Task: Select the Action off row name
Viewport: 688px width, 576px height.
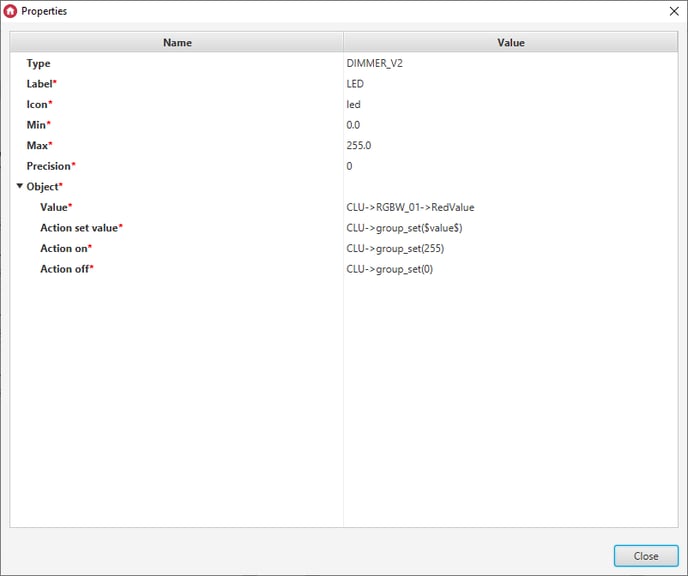Action: coord(65,269)
